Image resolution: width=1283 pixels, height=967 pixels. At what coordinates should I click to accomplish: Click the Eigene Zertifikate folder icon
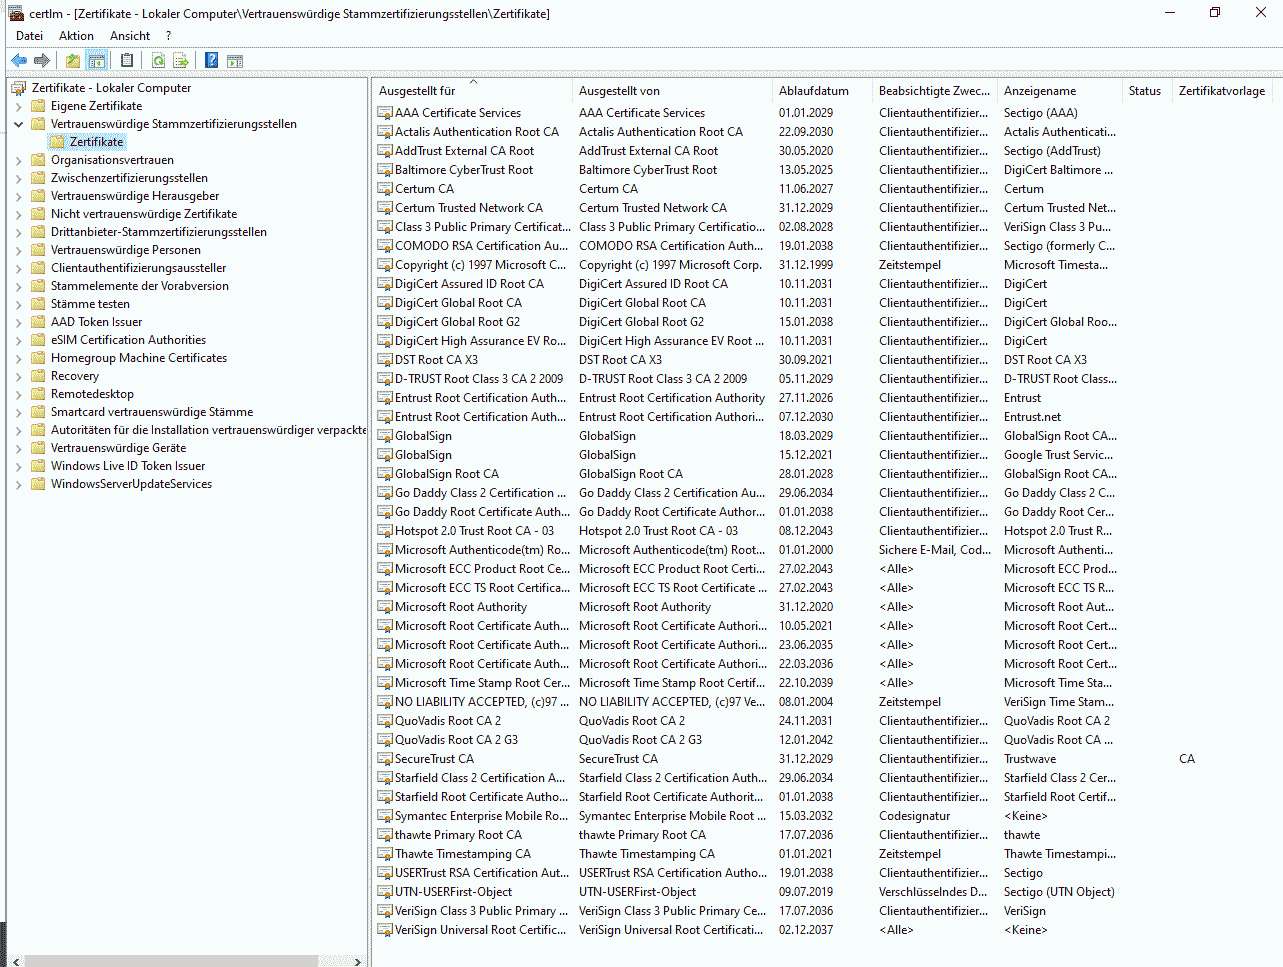click(x=39, y=106)
